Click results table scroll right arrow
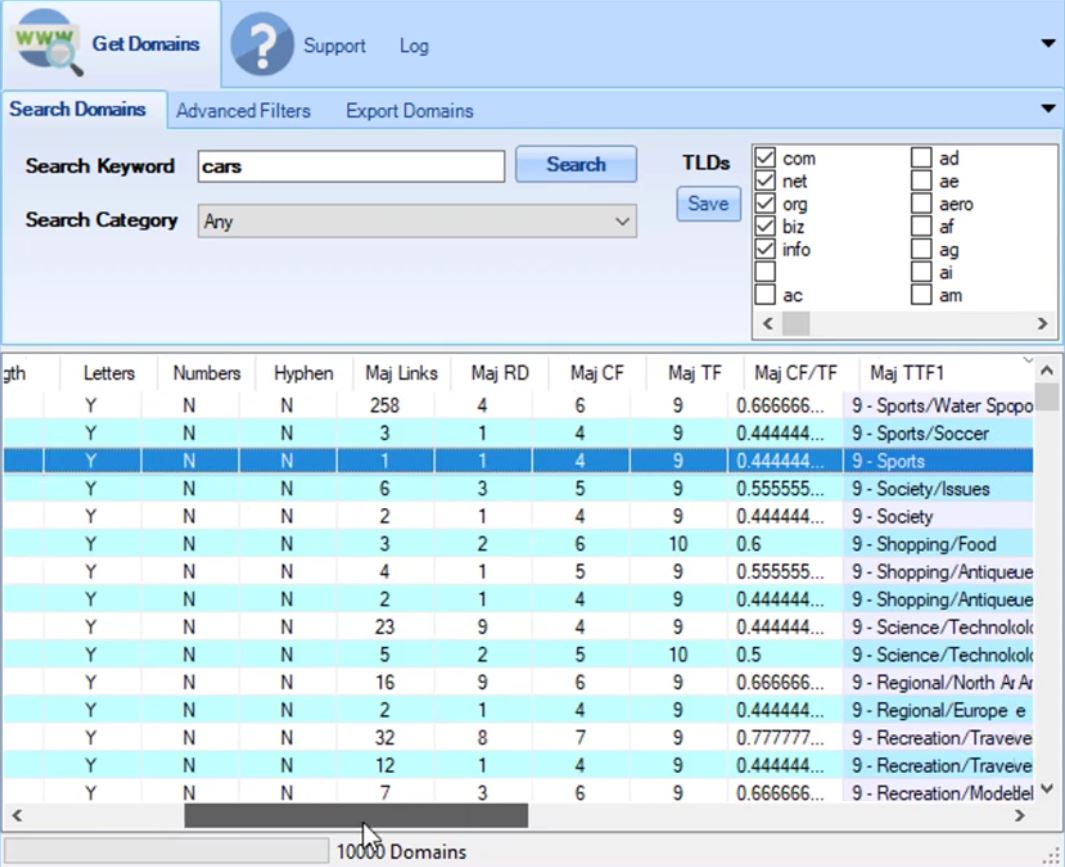 point(1019,815)
